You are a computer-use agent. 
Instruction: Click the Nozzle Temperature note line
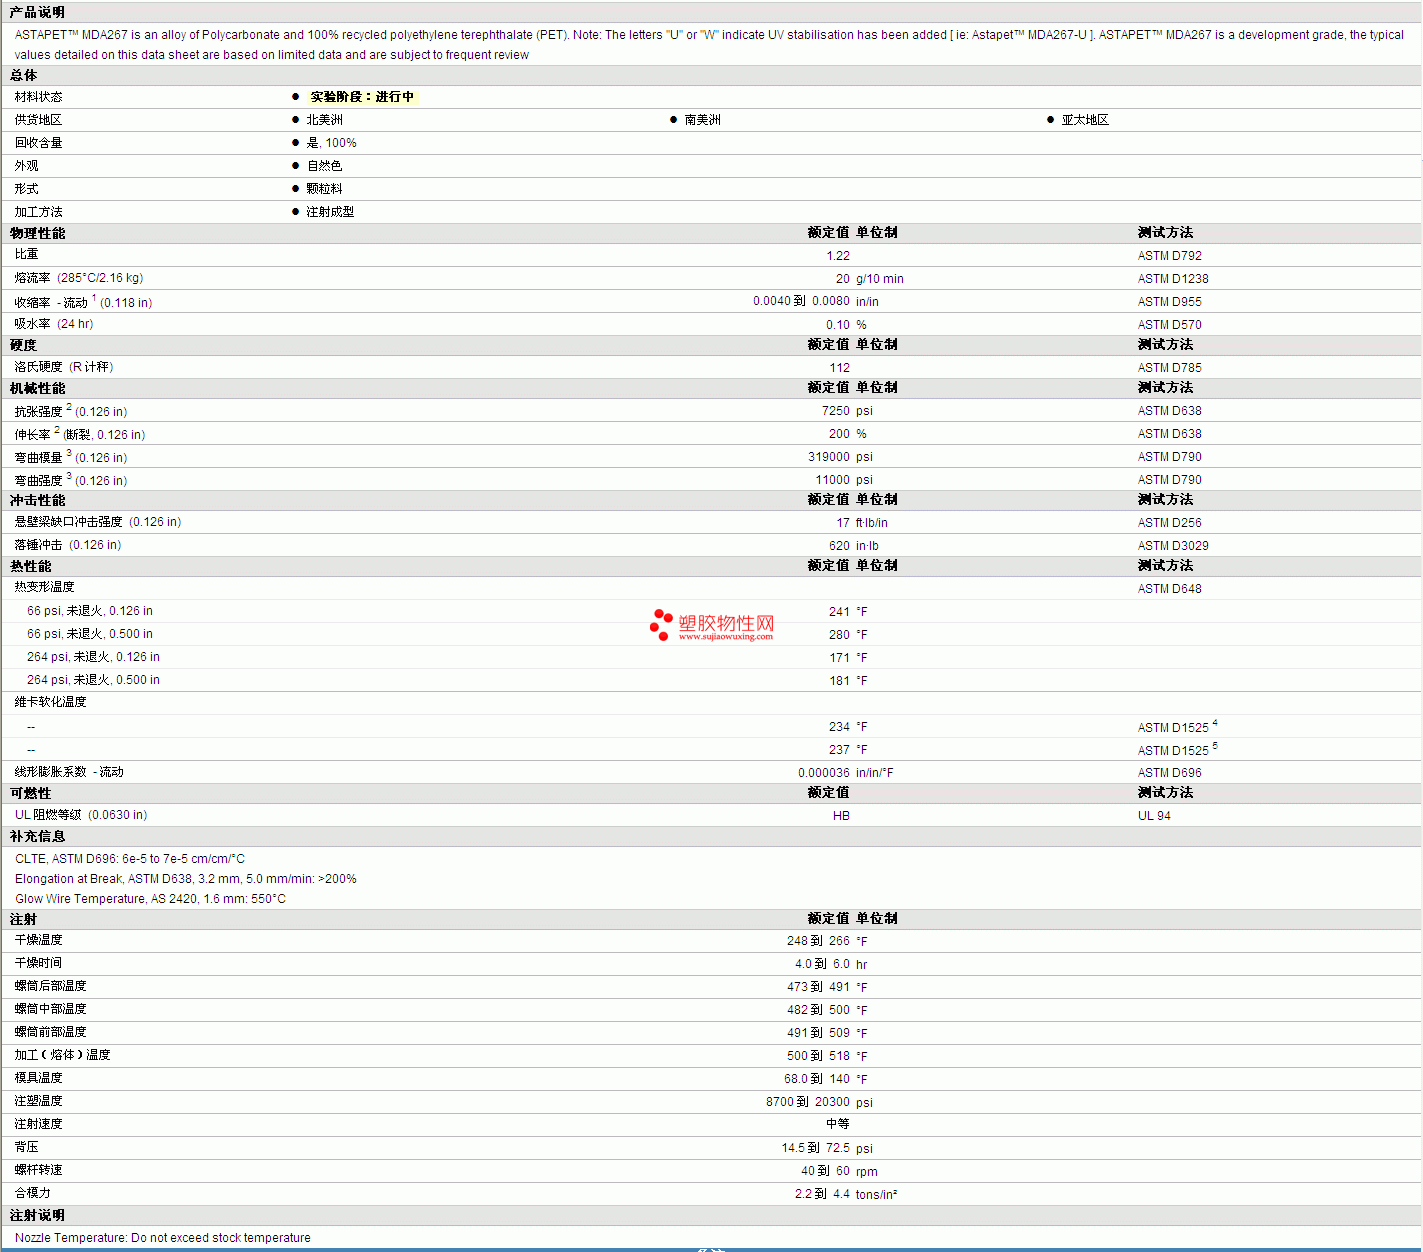pos(163,1238)
